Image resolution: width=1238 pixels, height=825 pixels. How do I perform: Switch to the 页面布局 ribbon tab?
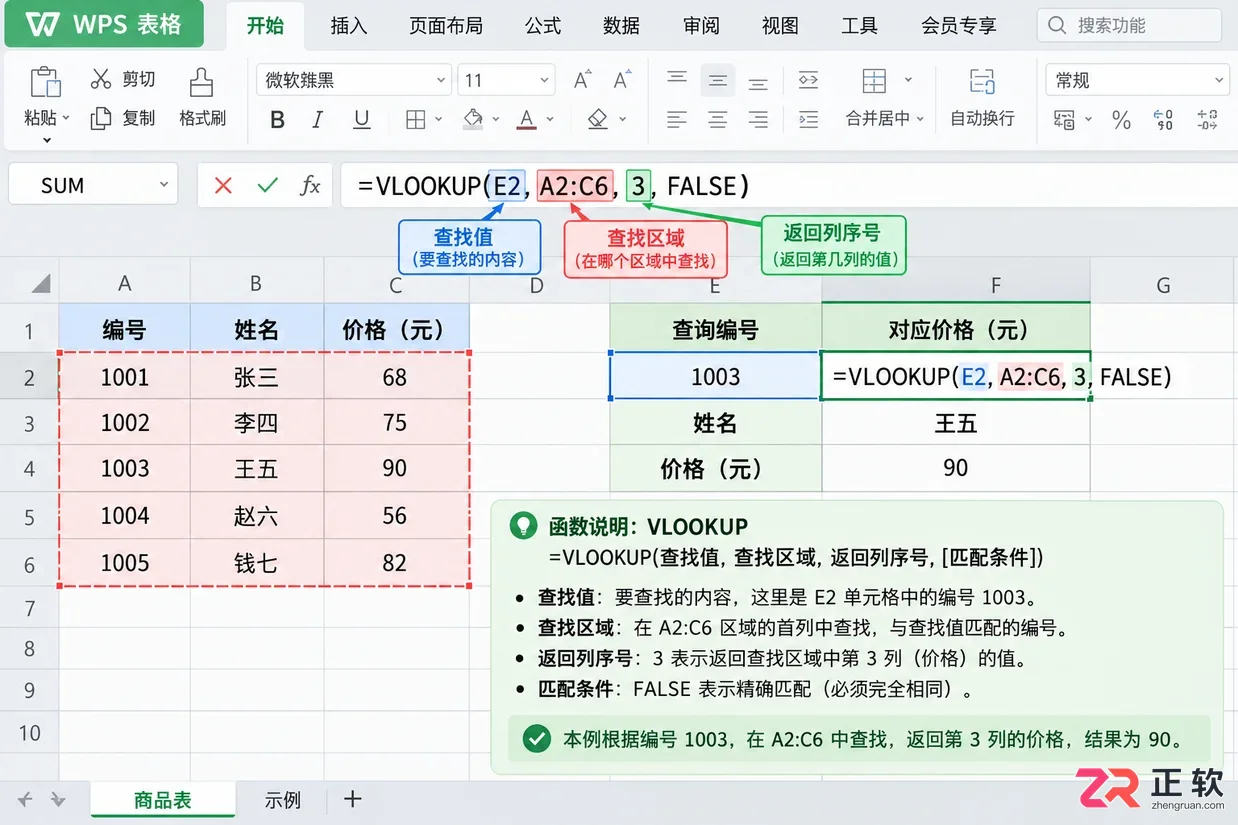click(446, 26)
